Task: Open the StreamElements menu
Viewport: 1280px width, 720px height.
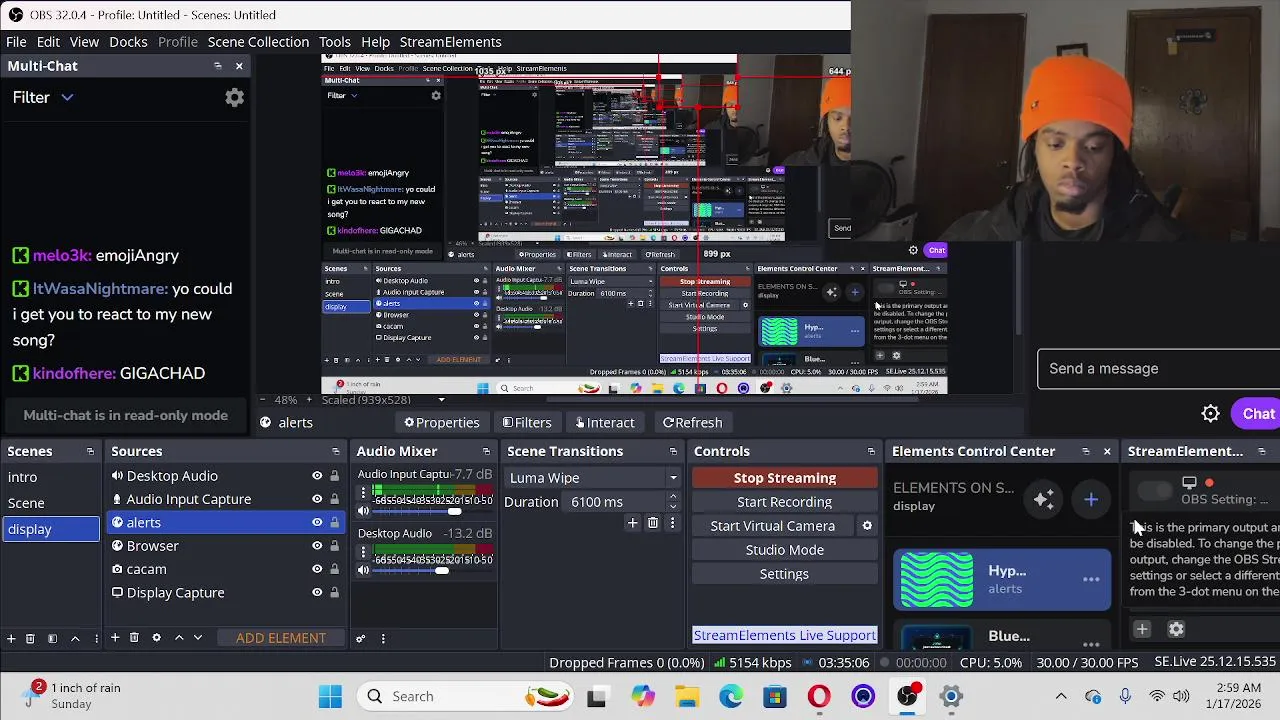Action: click(x=450, y=42)
